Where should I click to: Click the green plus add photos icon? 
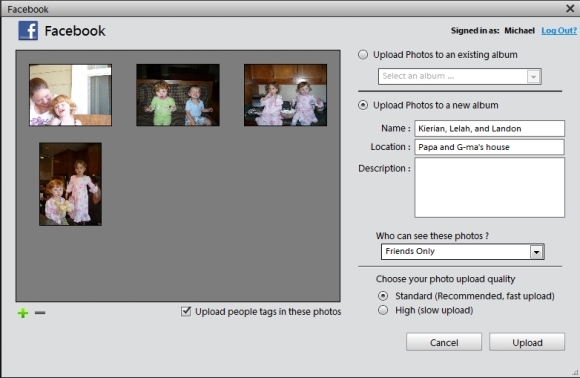point(23,313)
